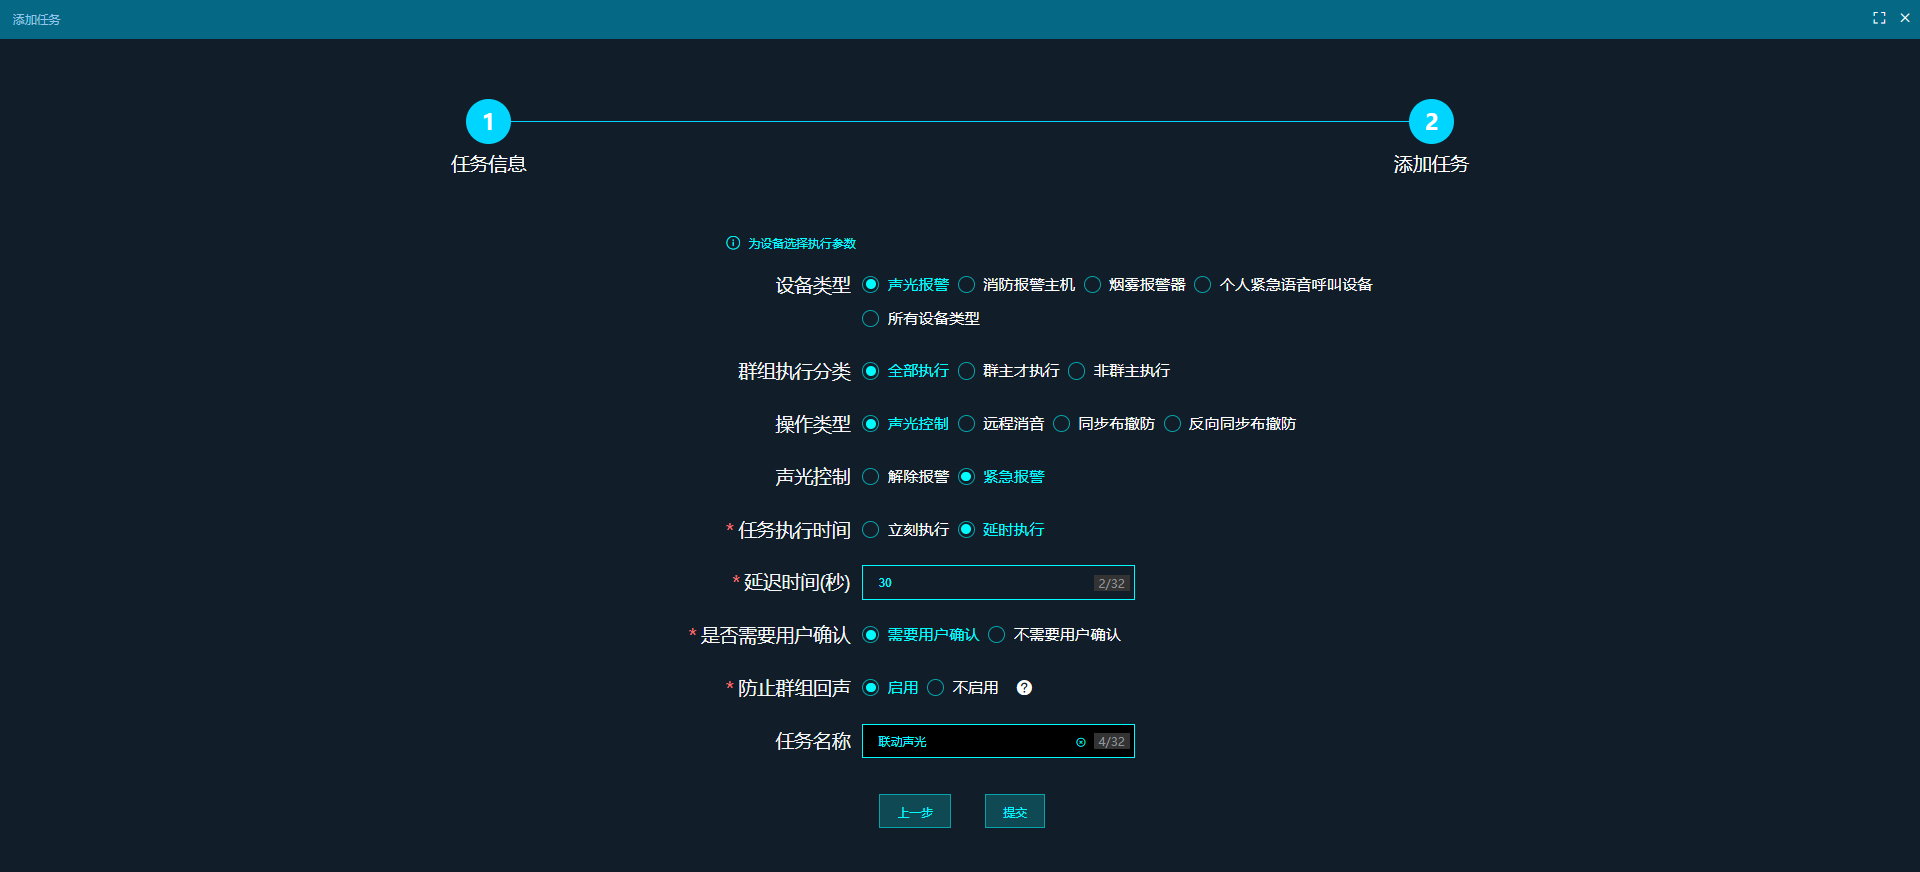Choose 反向同步布撤防 operation type

point(1173,424)
